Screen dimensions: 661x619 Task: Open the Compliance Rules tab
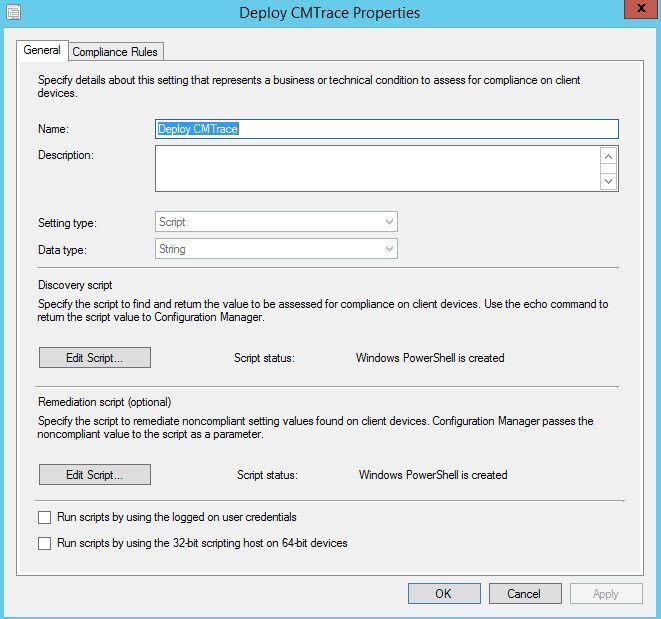pos(115,52)
